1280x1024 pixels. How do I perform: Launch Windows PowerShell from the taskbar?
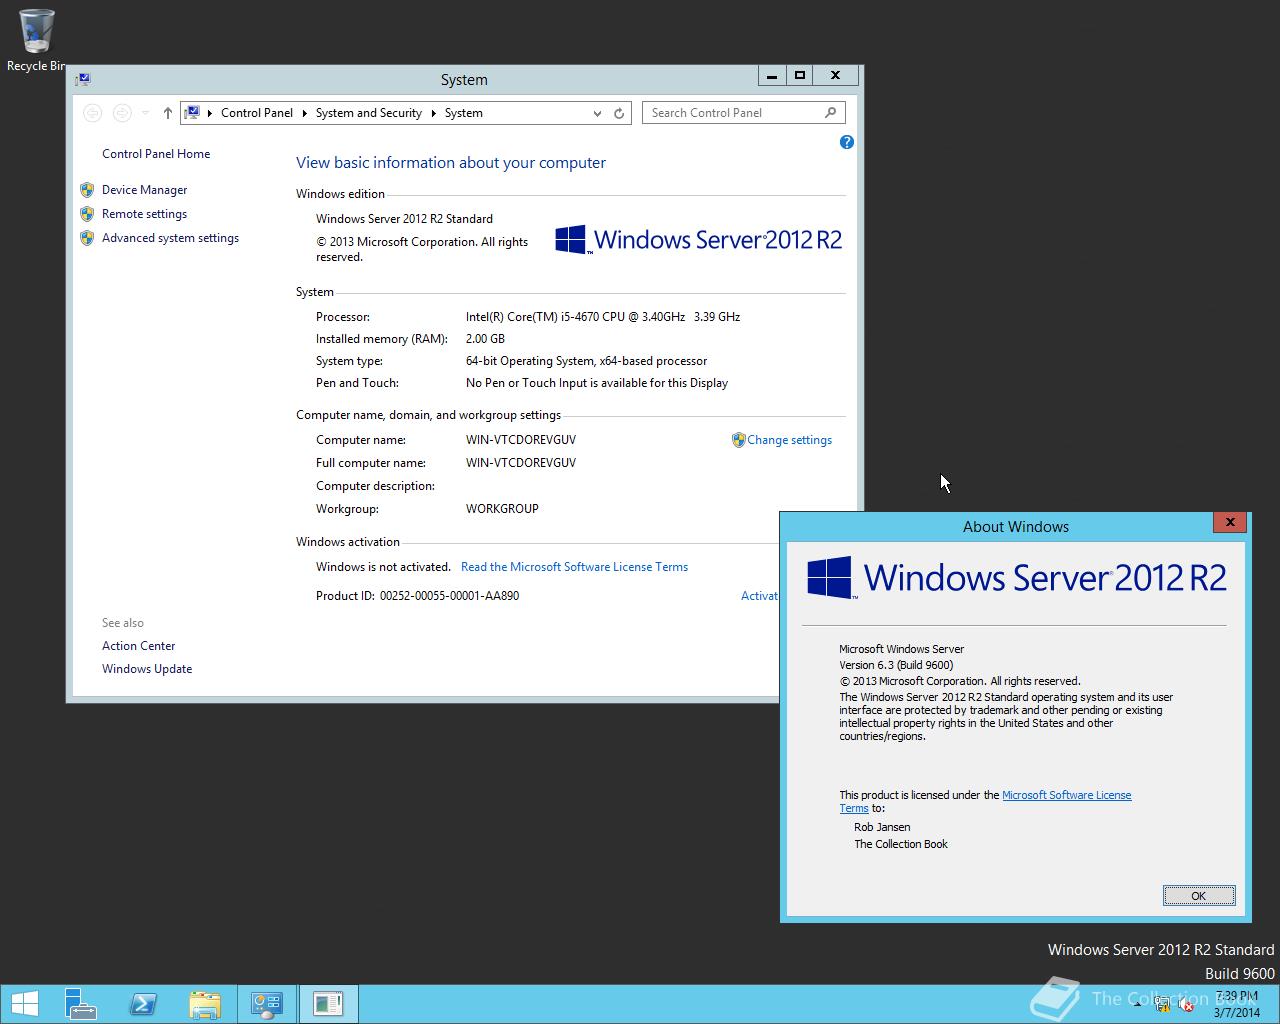pyautogui.click(x=143, y=1004)
